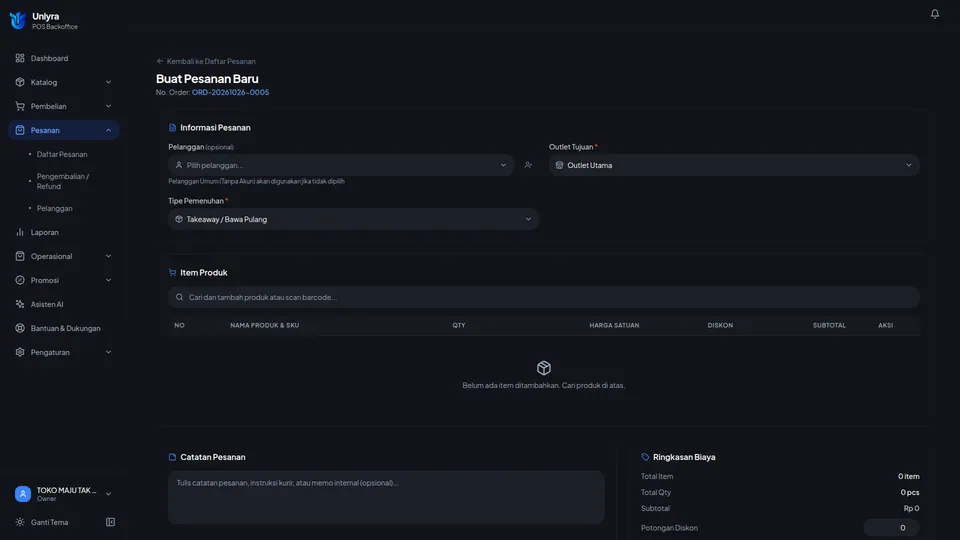Open notifications bell icon
Viewport: 960px width, 540px height.
pyautogui.click(x=934, y=13)
